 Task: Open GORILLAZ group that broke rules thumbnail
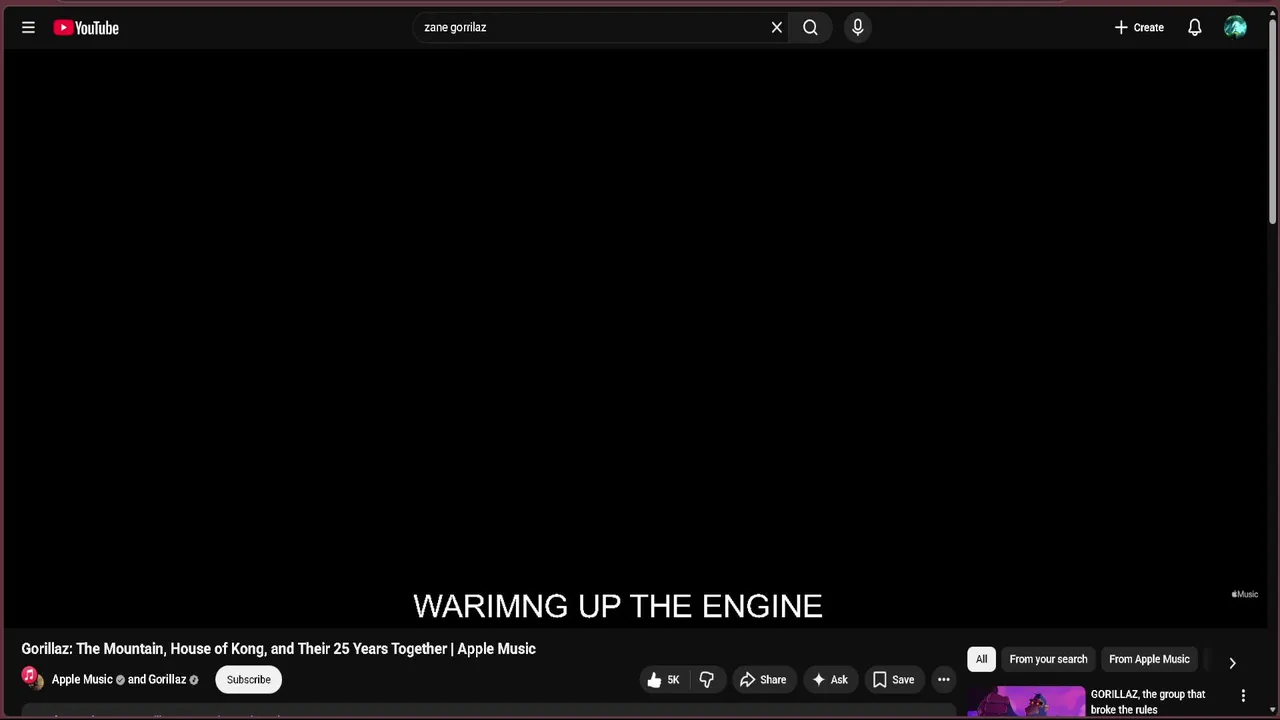point(1026,702)
